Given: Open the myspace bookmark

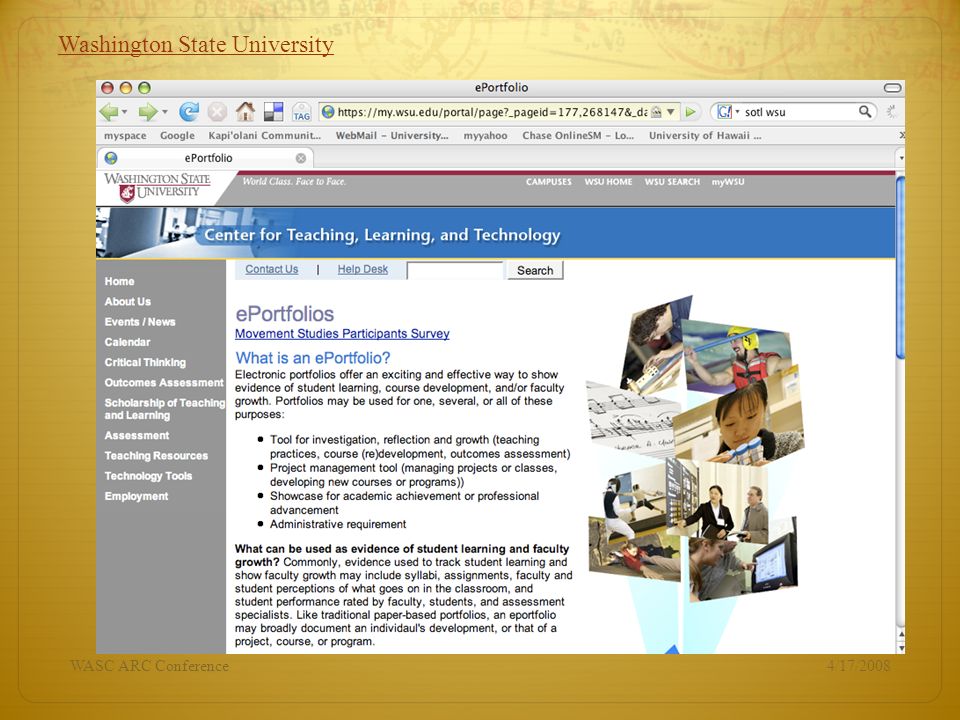Looking at the screenshot, I should pyautogui.click(x=125, y=136).
